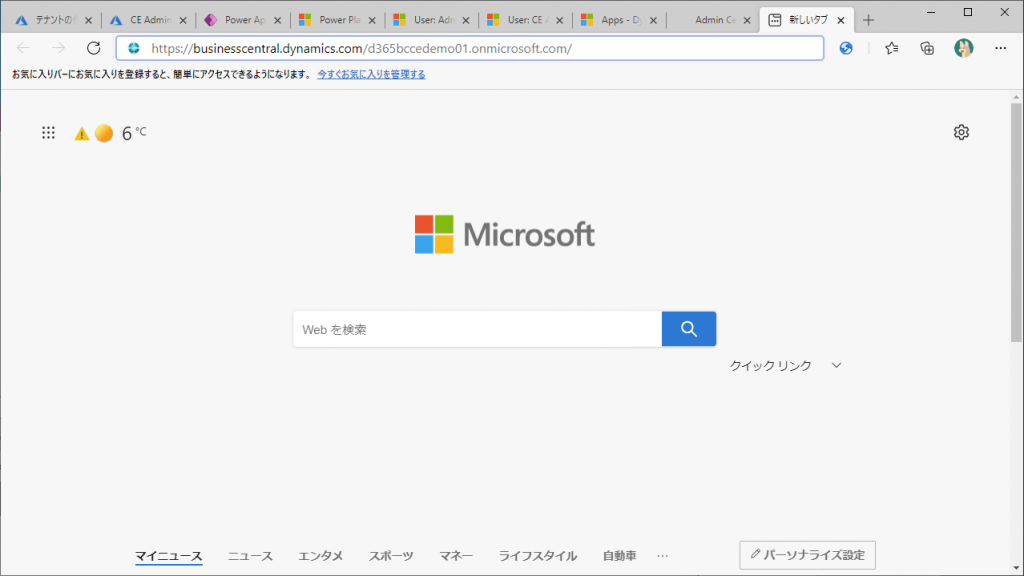
Task: Go back with the back arrow
Action: pos(24,48)
